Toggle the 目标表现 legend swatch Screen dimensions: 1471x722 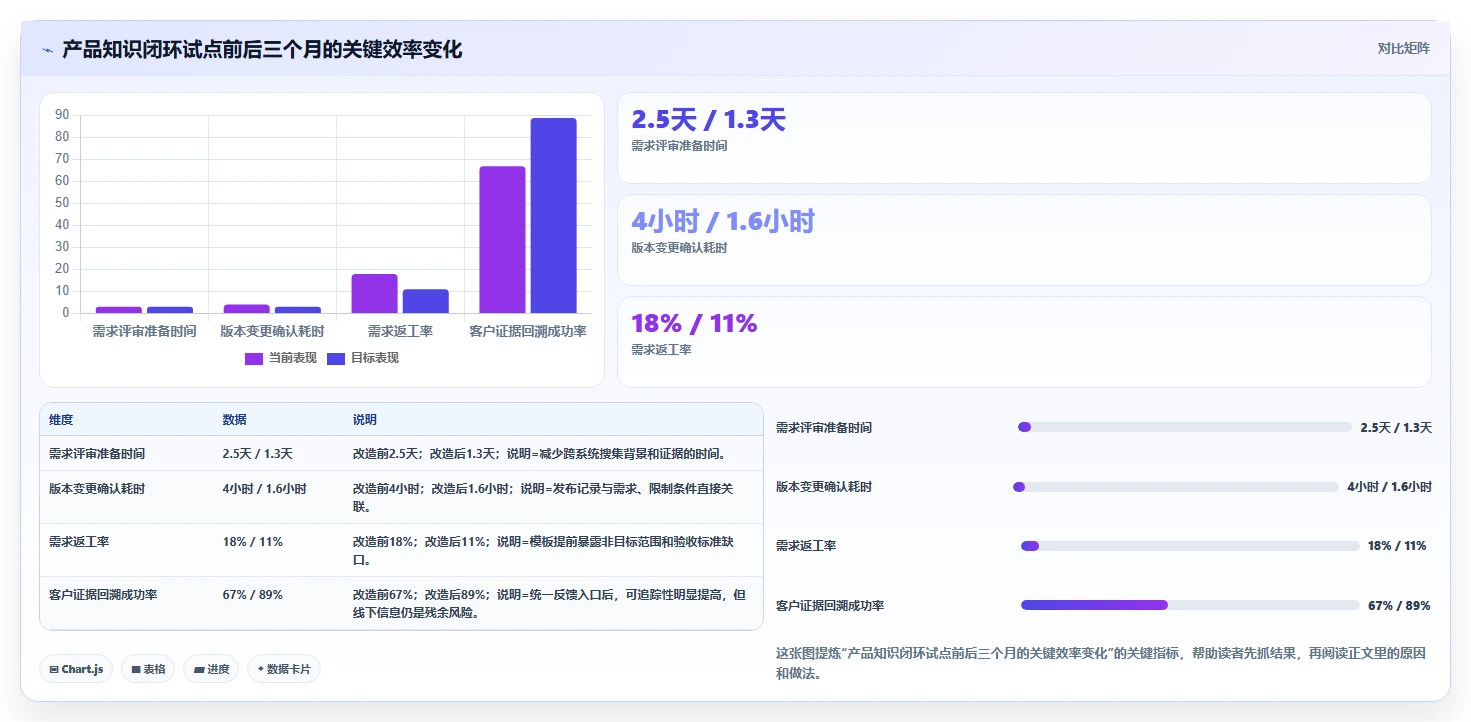point(336,358)
